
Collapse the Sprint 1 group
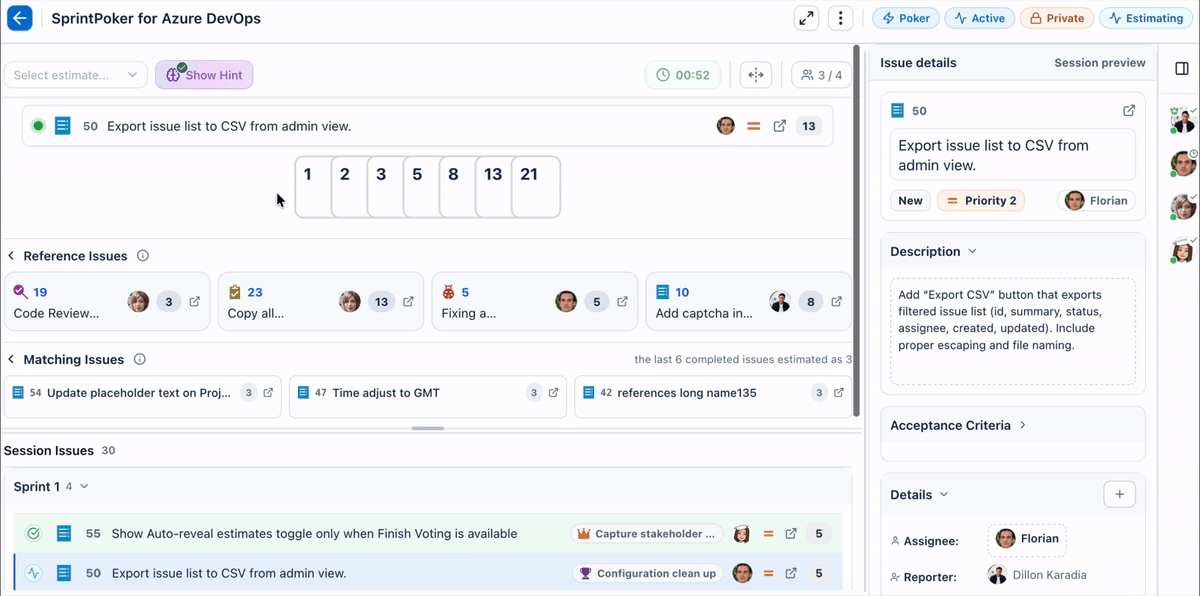[84, 487]
